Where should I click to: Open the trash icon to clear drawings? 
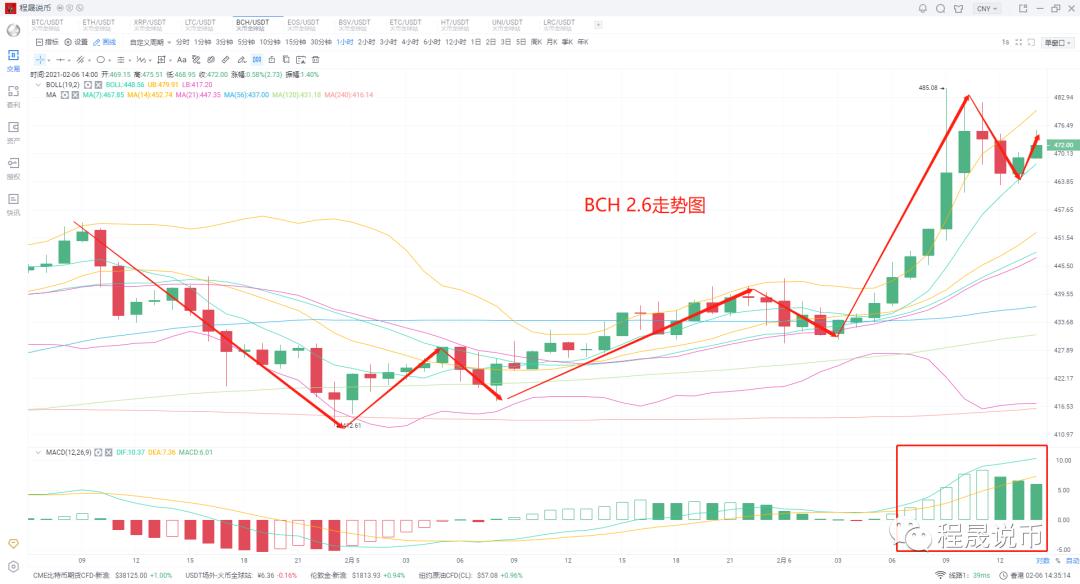click(x=315, y=59)
